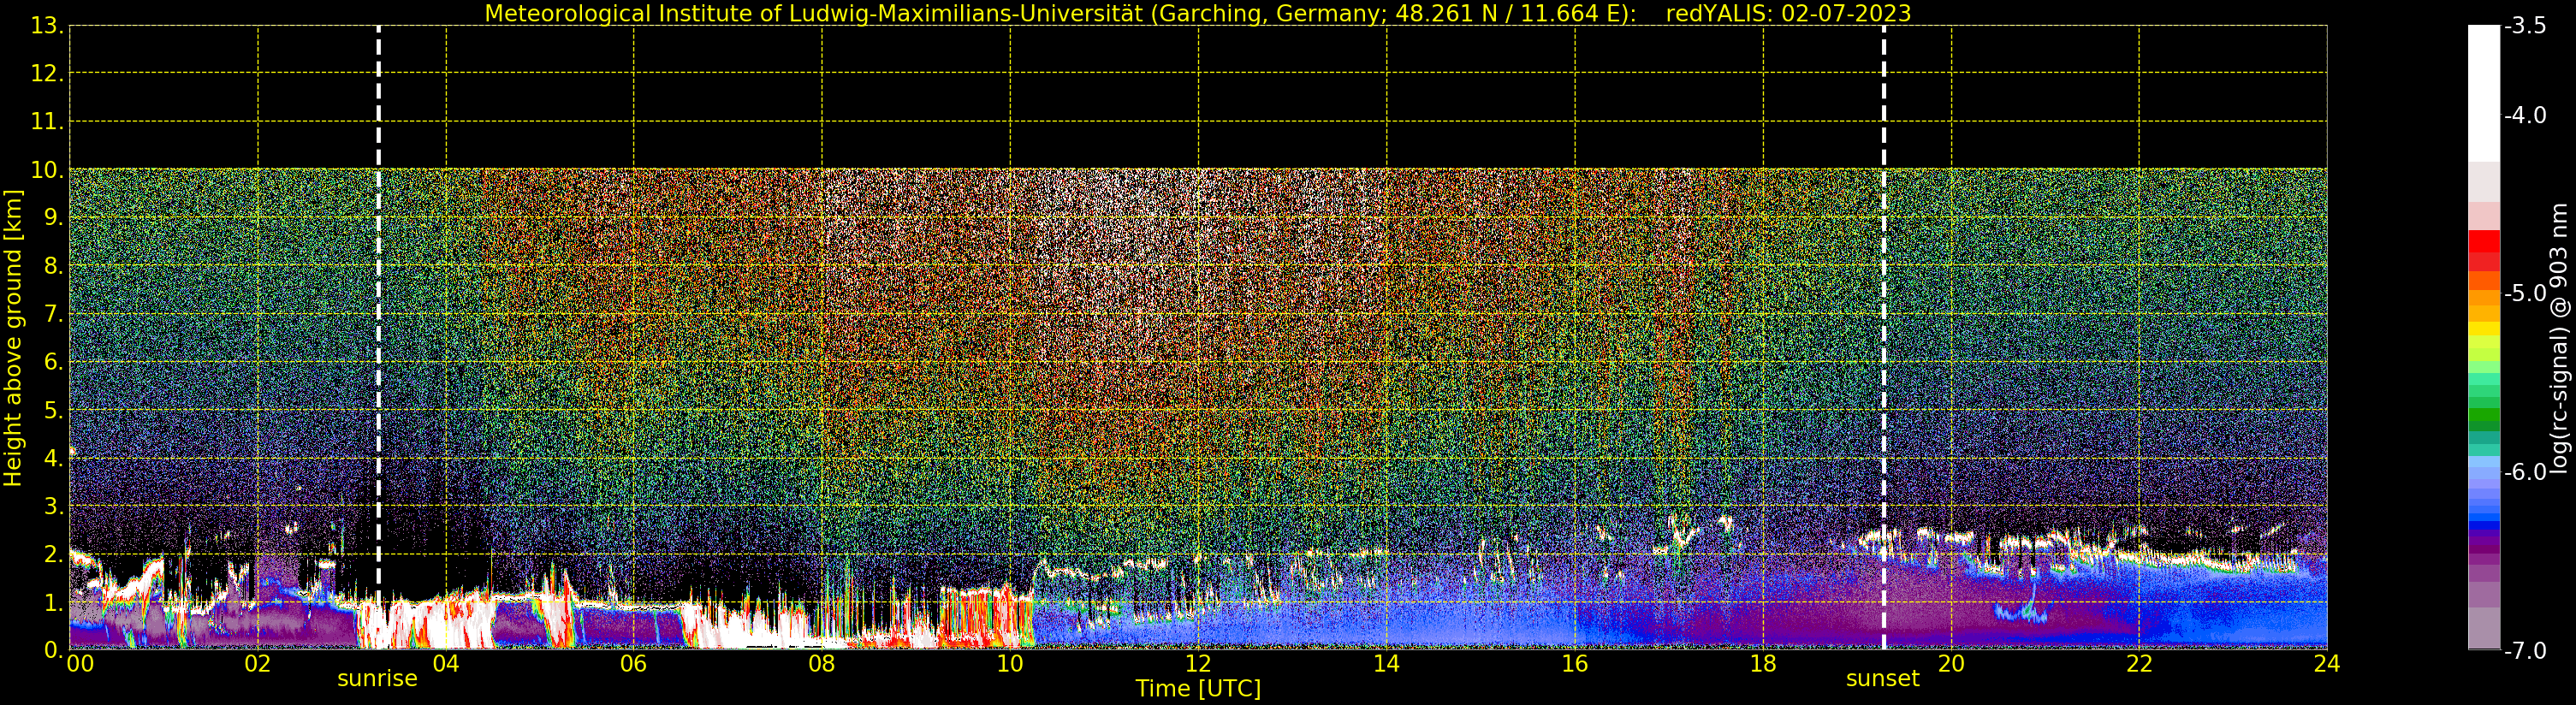Viewport: 2576px width, 705px height.
Task: Click the bright red band of the colorbar
Action: point(2484,241)
